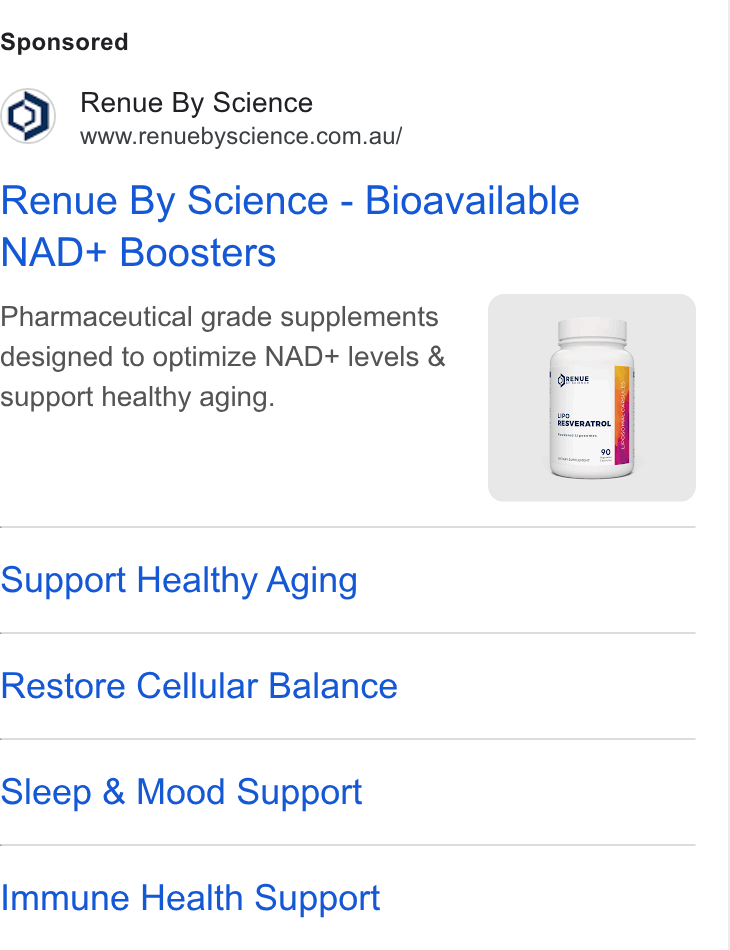
Task: Open the Bioavailable NAD+ Boosters ad headline
Action: pyautogui.click(x=290, y=226)
